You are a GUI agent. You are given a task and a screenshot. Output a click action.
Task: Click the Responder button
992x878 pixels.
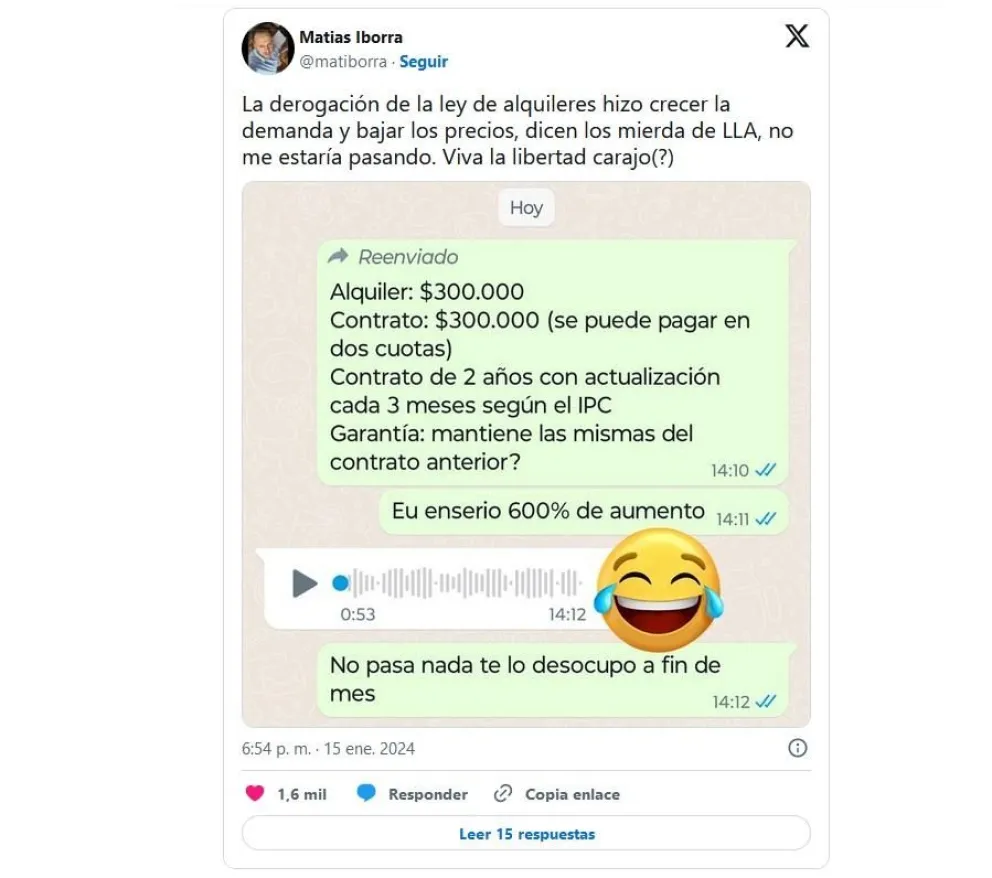(x=428, y=794)
